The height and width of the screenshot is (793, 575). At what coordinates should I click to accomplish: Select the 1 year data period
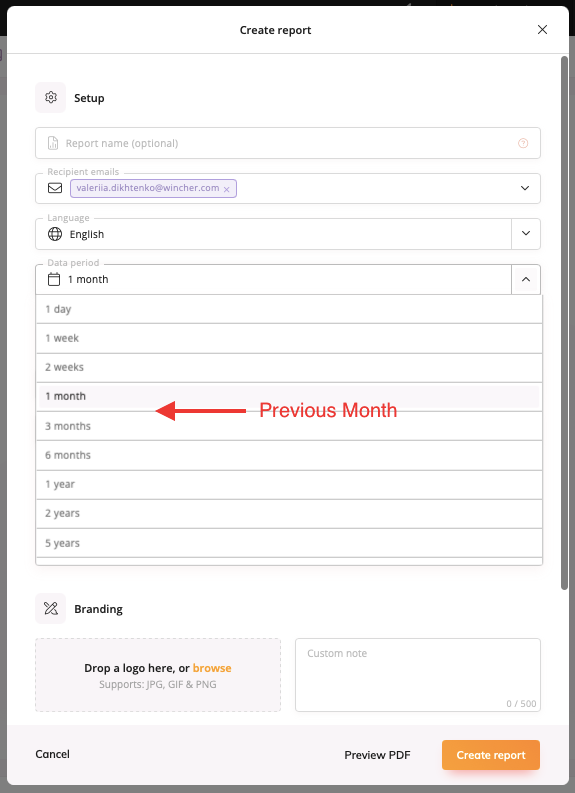(289, 484)
